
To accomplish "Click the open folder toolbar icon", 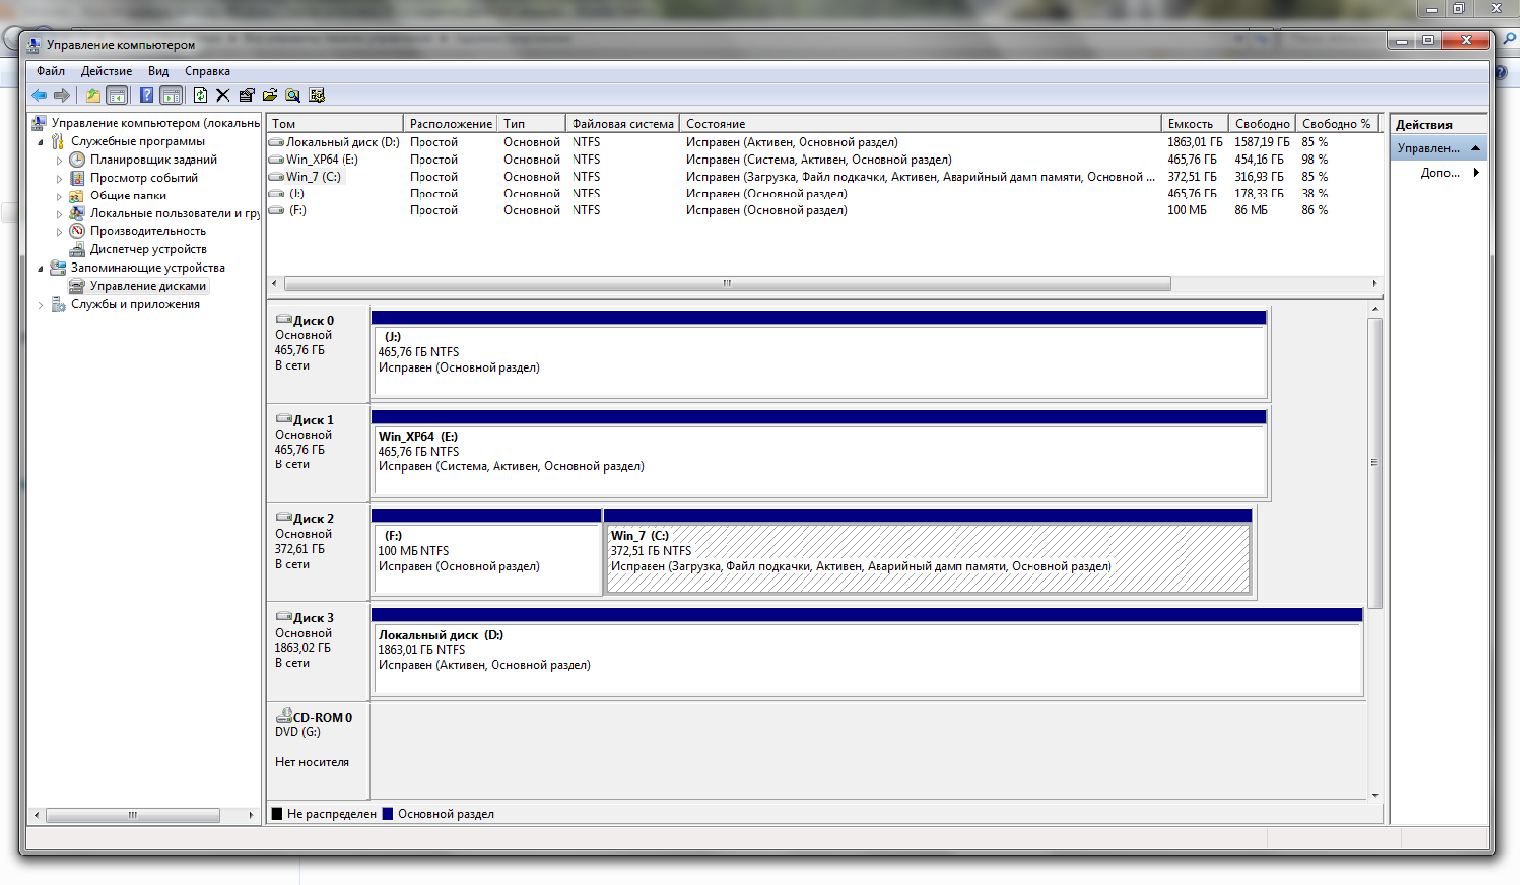I will (x=270, y=95).
